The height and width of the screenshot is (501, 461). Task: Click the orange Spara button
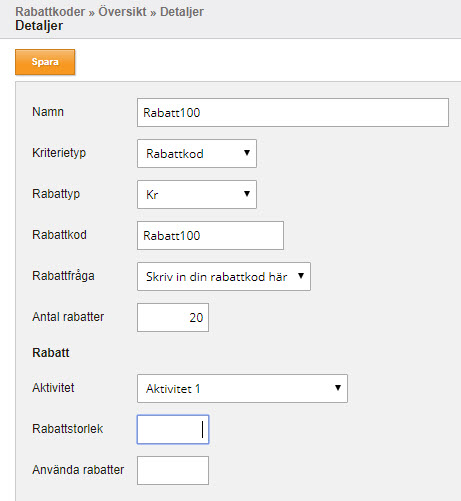[x=45, y=62]
